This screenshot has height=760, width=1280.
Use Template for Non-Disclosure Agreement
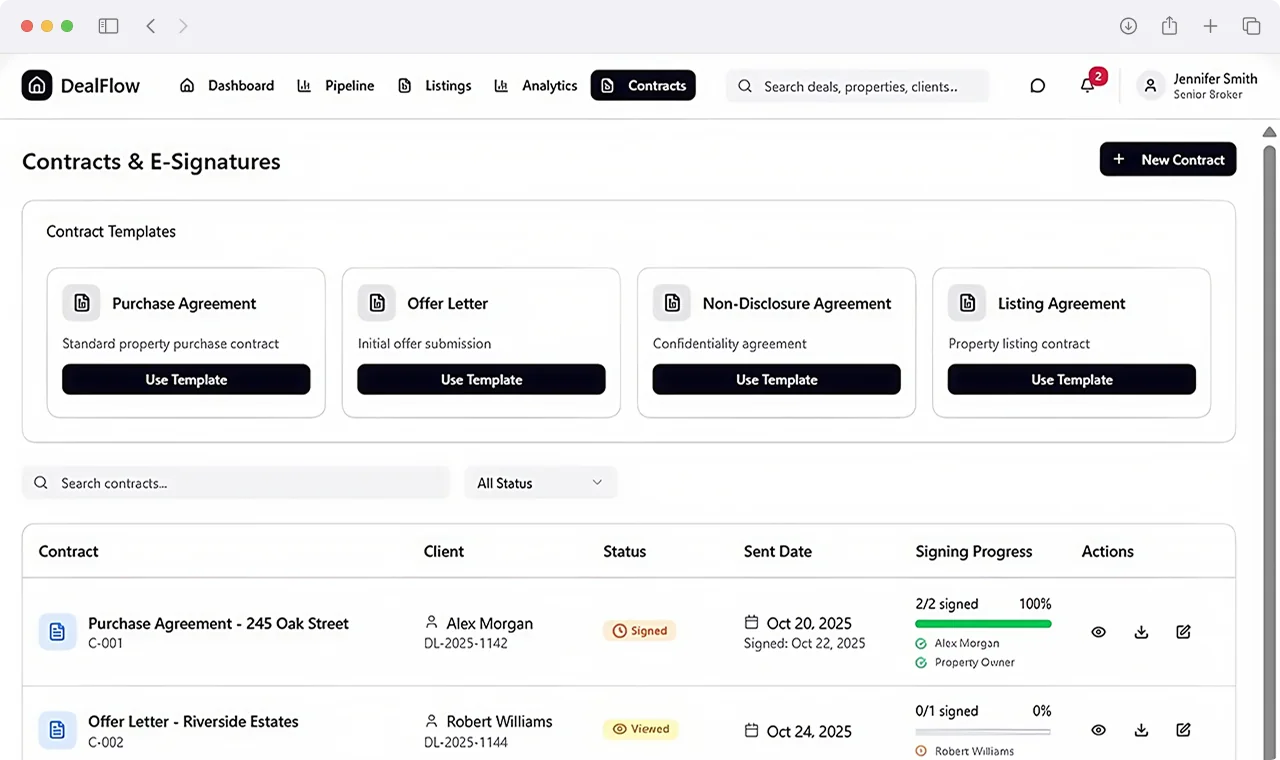(x=777, y=380)
